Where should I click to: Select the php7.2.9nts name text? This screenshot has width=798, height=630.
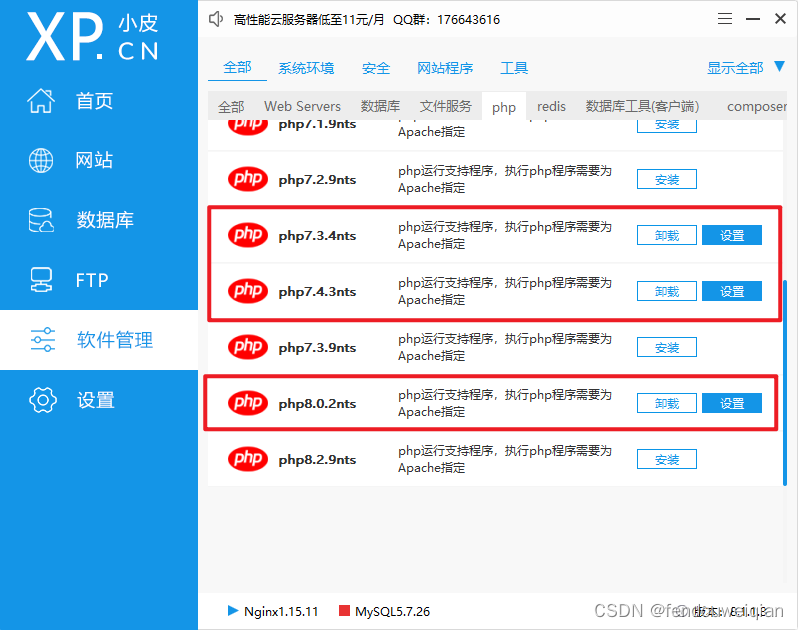[317, 180]
